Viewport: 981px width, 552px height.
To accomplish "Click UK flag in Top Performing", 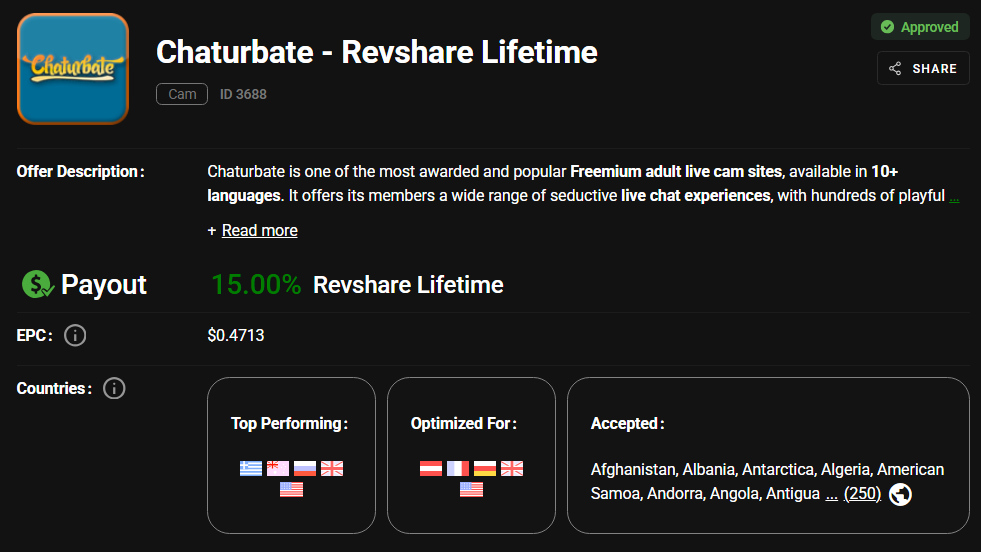I will (332, 468).
